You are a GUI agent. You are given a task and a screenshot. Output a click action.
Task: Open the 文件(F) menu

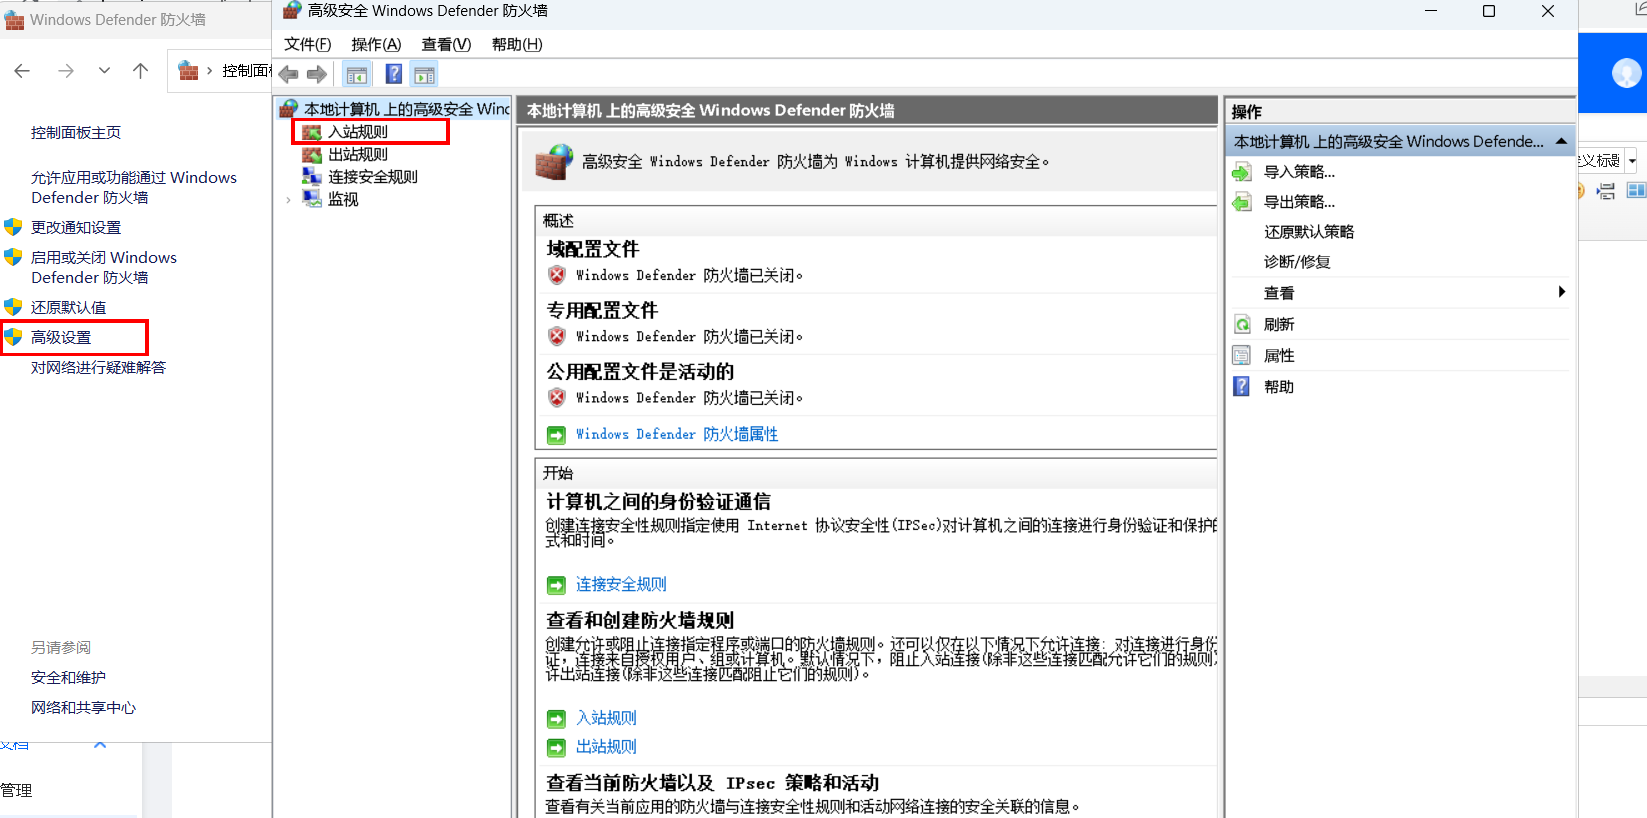[x=307, y=44]
